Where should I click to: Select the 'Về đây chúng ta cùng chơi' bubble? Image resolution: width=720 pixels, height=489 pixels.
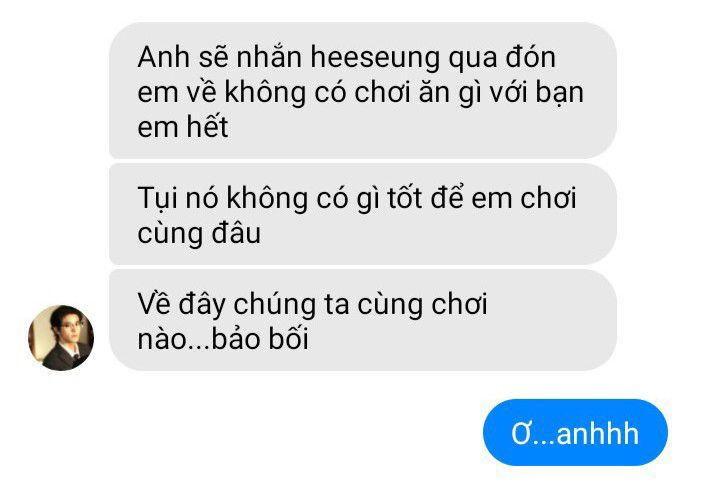[x=363, y=320]
